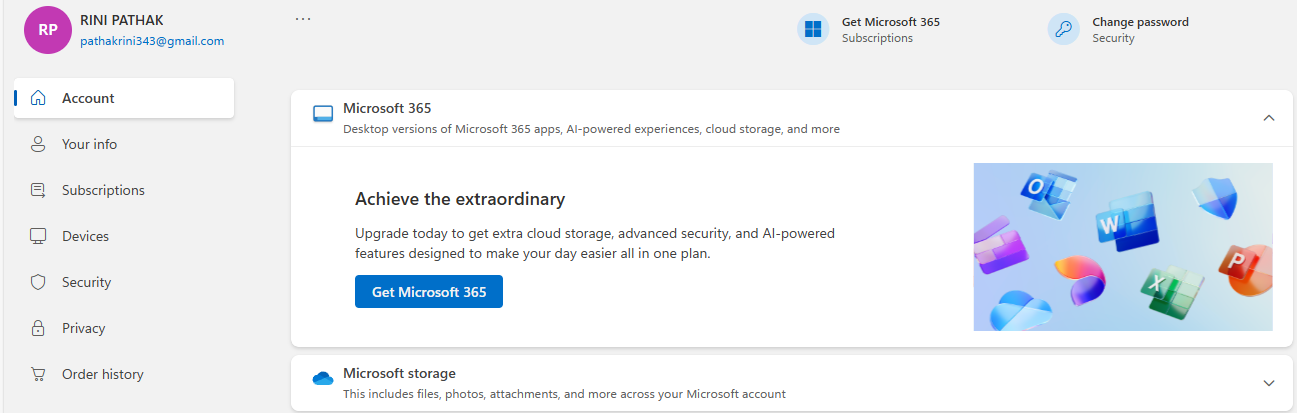Open the Your info menu item
Screen dimensions: 1297x413
tap(89, 144)
